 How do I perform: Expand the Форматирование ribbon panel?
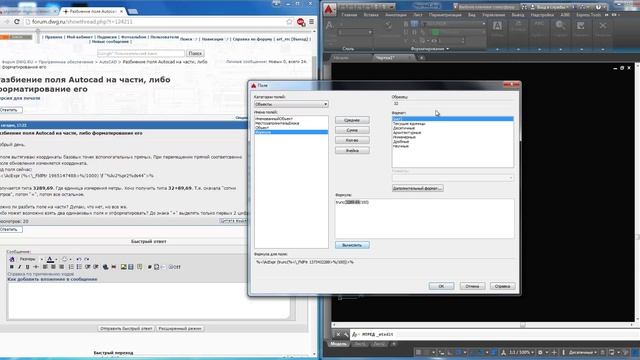pos(429,49)
